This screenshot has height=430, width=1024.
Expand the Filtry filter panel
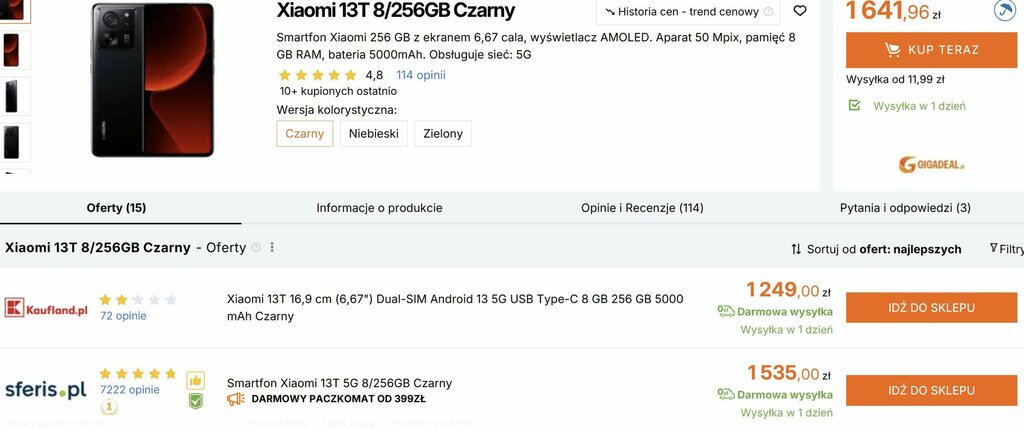(1006, 249)
